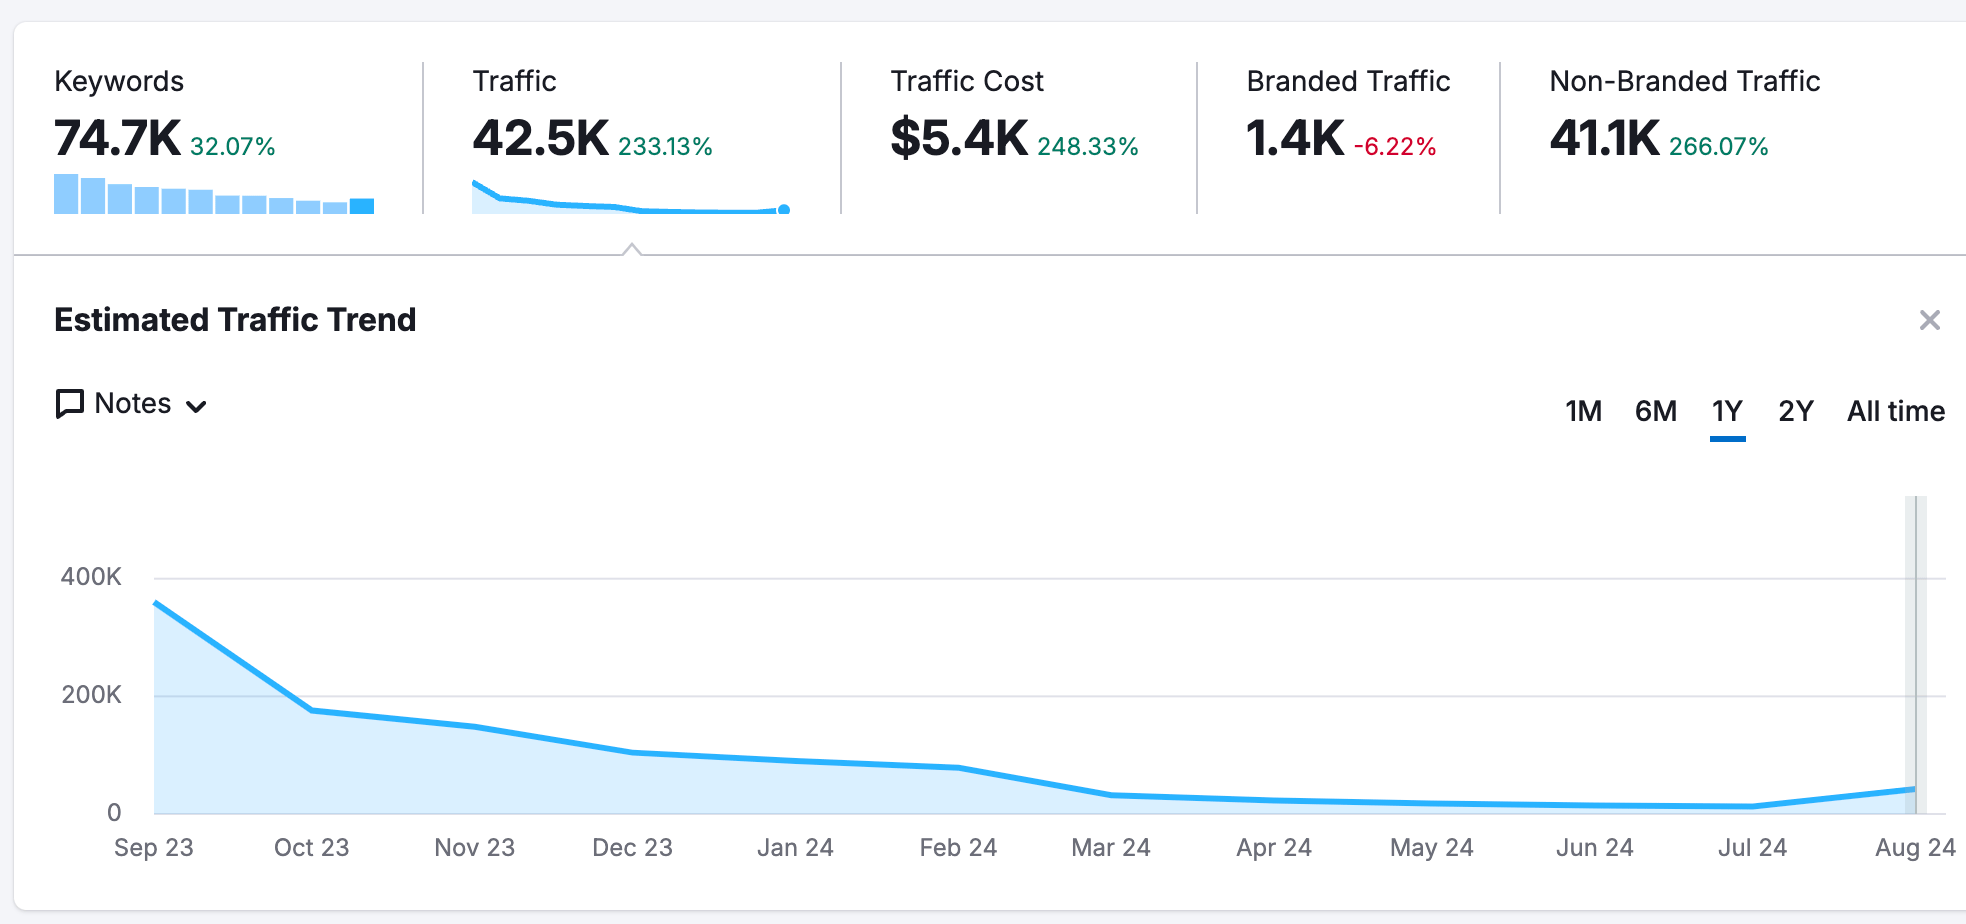Enable the 6M time range view

1656,410
